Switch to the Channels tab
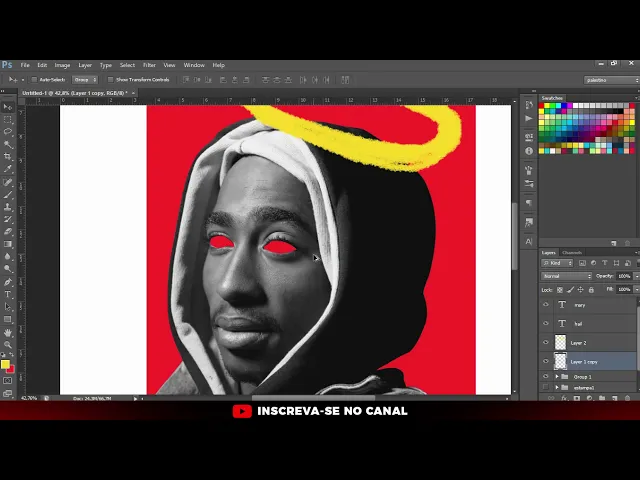The image size is (640, 480). pos(571,253)
